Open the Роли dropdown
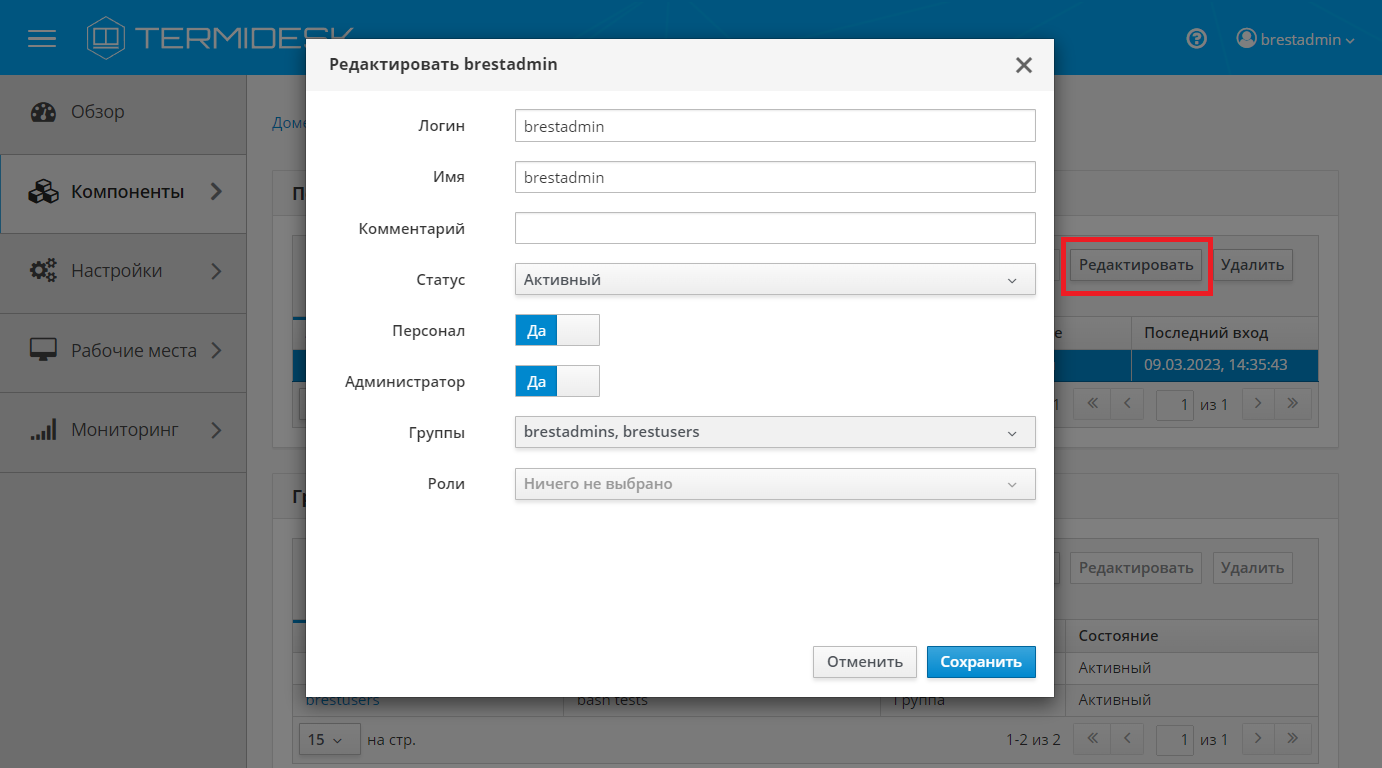The image size is (1382, 768). pyautogui.click(x=774, y=484)
